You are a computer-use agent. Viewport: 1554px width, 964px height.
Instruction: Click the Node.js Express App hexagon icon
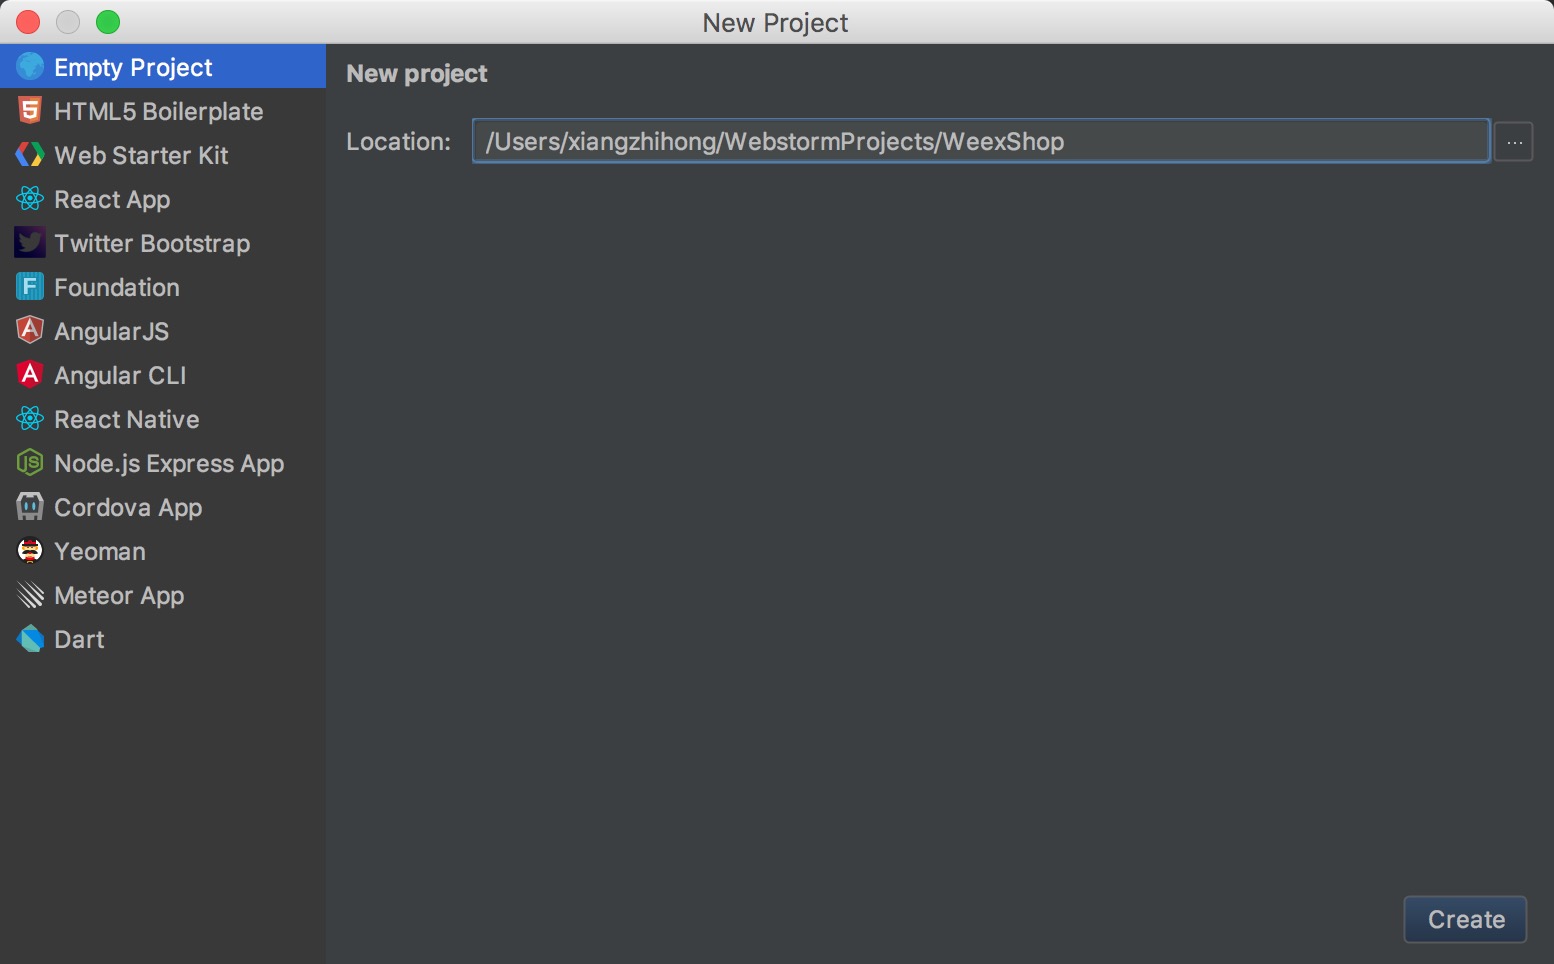(30, 463)
